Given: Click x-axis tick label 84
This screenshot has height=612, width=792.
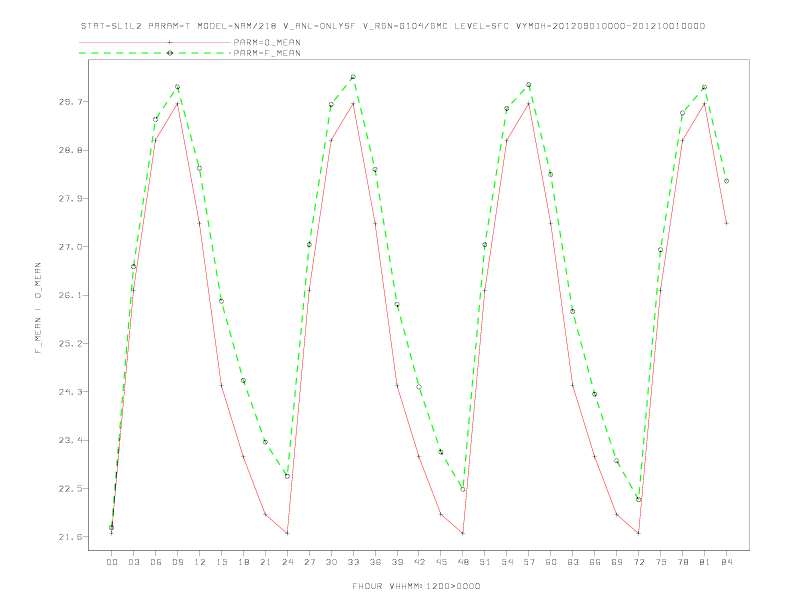Looking at the screenshot, I should (726, 562).
